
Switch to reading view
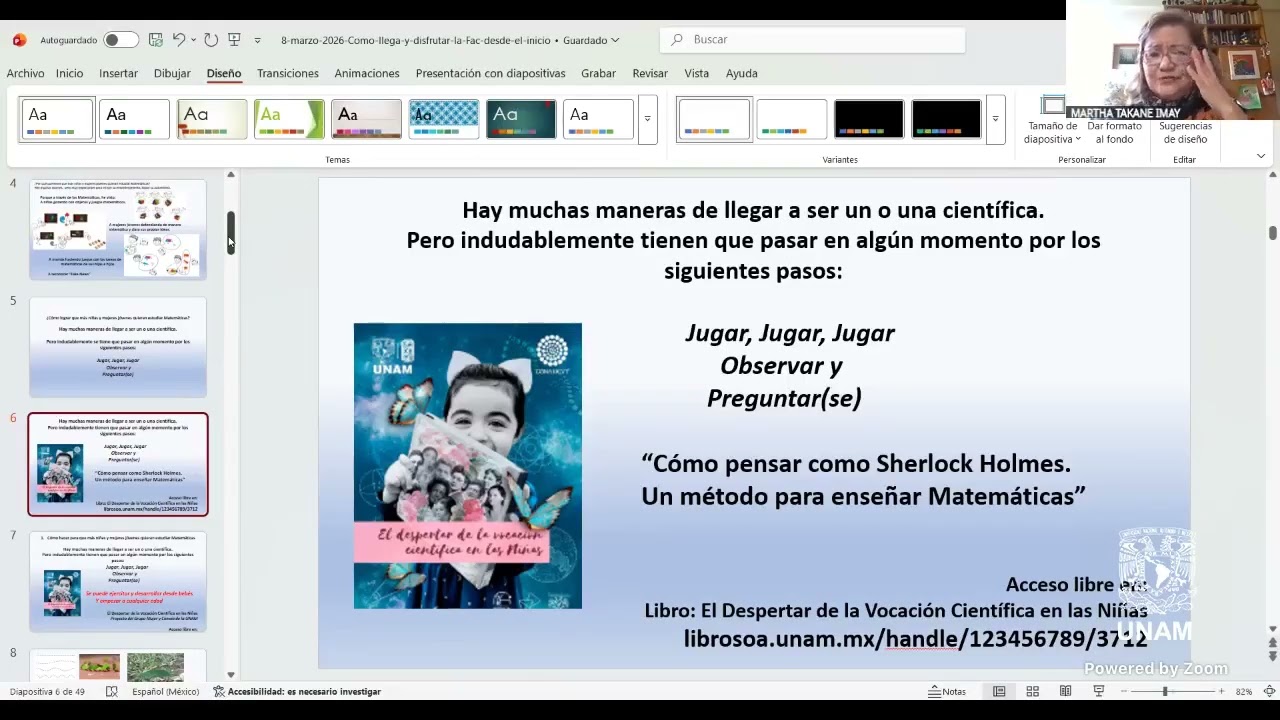[x=1065, y=691]
